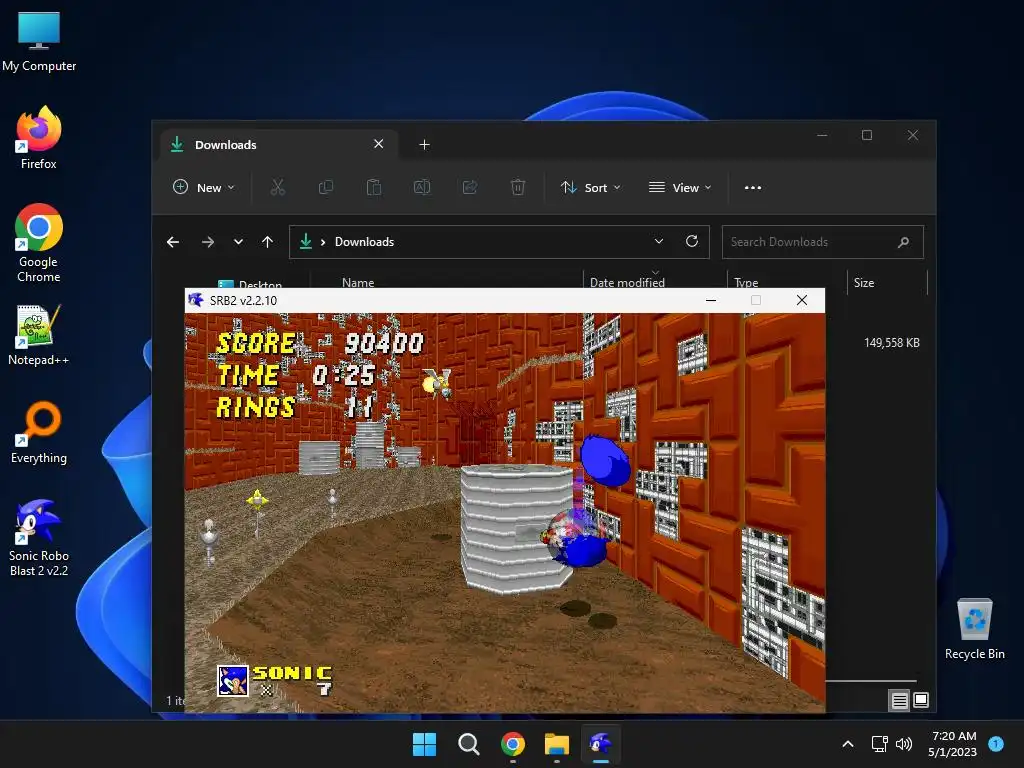Minimize the SRB2 game window
The width and height of the screenshot is (1024, 768).
click(711, 300)
